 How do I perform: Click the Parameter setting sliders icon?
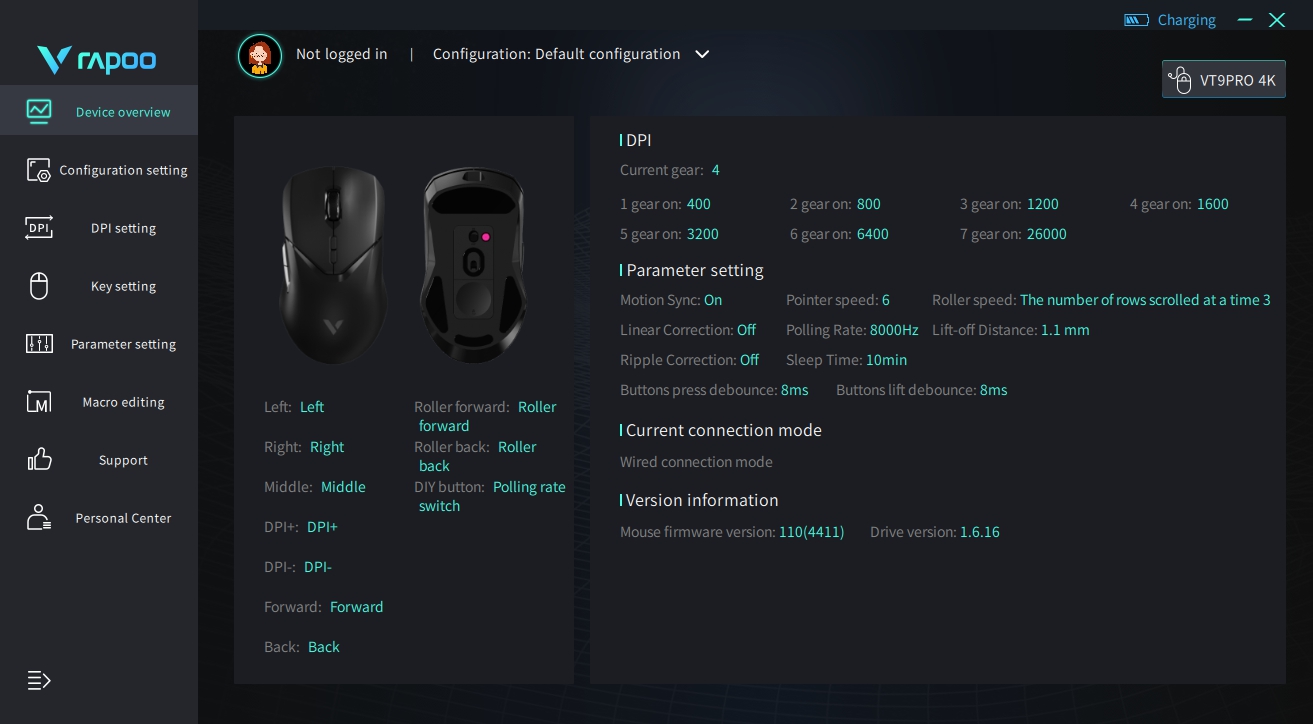39,344
